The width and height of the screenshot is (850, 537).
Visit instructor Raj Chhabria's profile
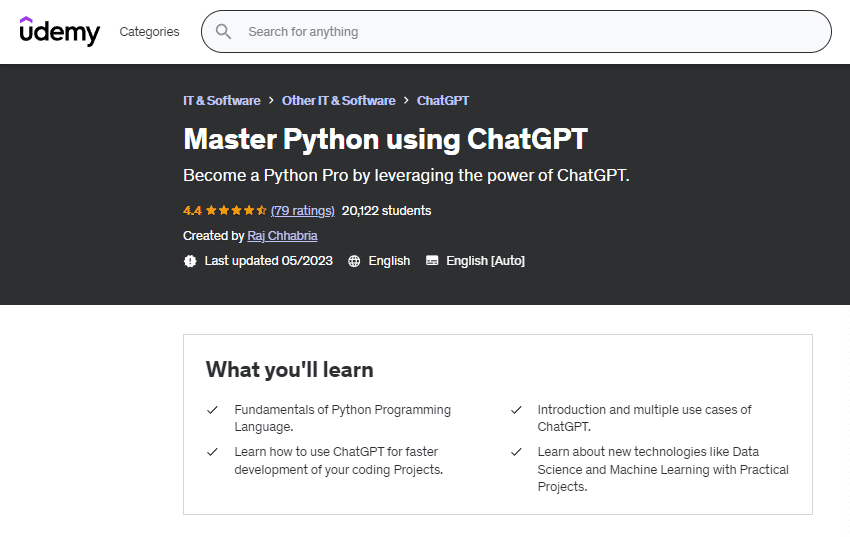click(282, 236)
